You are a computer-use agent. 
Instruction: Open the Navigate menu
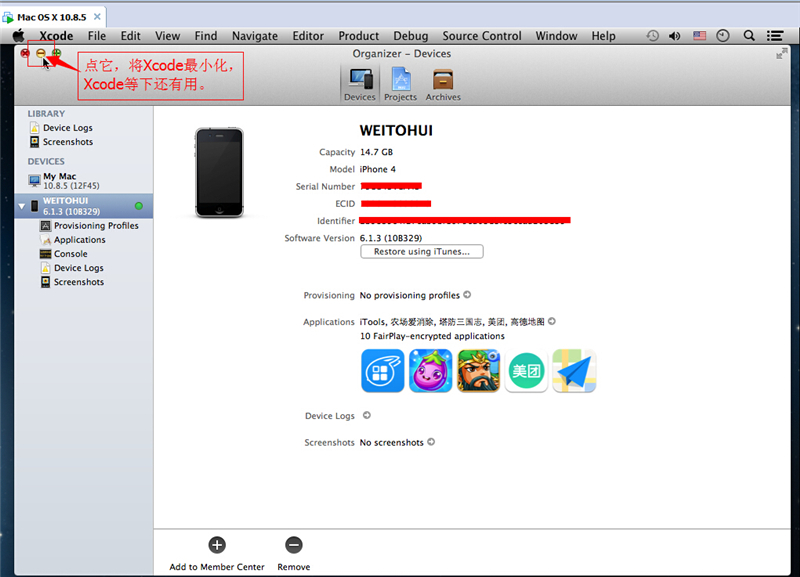[255, 36]
